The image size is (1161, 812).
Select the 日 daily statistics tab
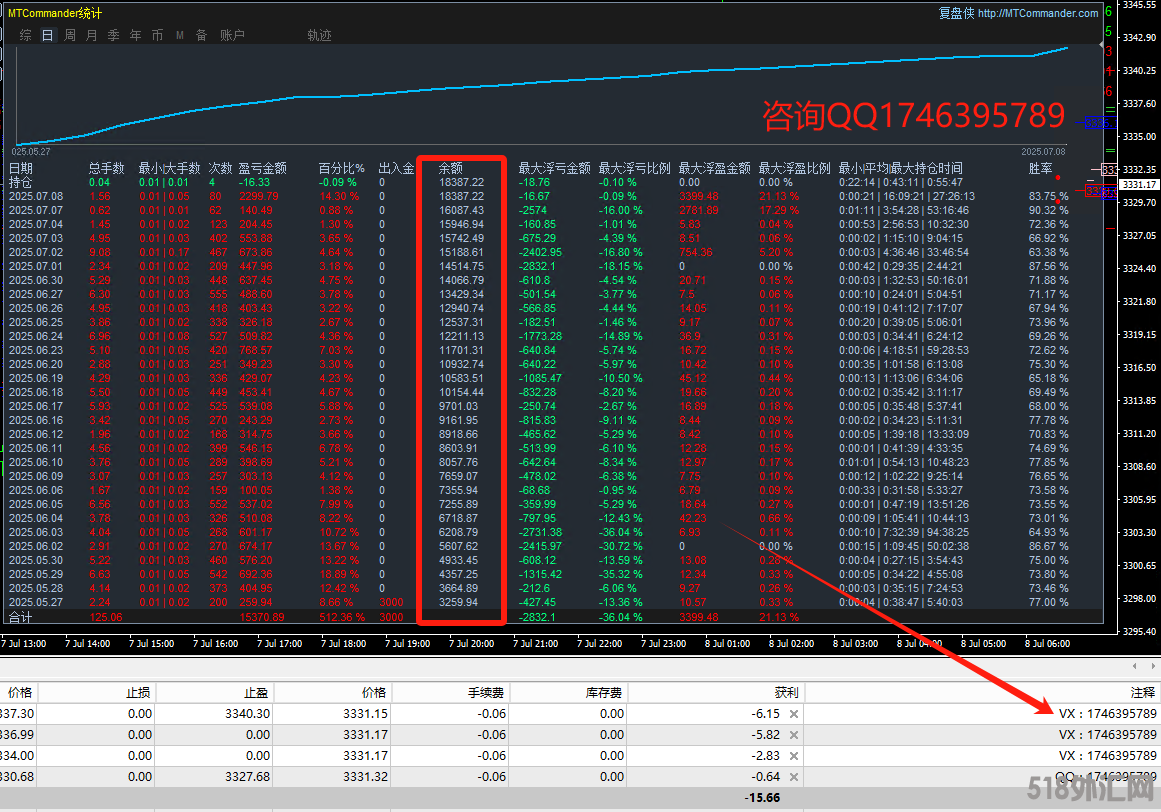click(x=48, y=35)
